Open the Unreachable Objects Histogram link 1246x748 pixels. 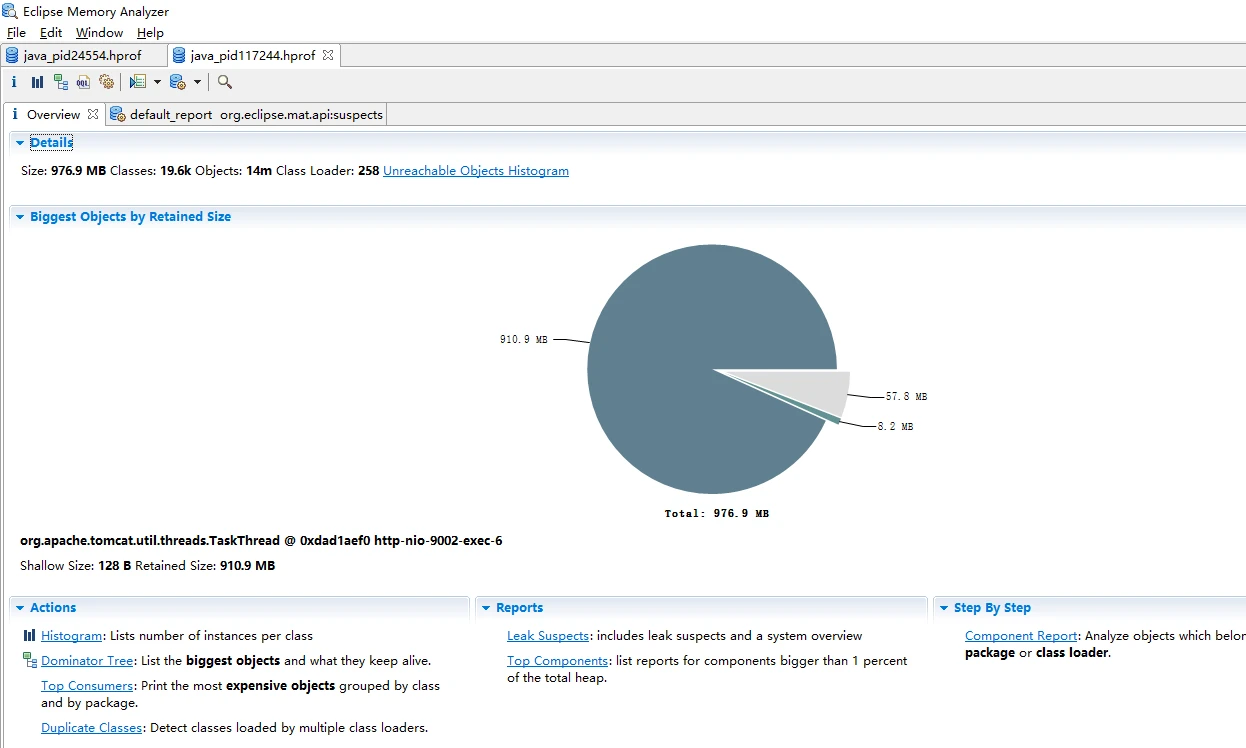476,171
